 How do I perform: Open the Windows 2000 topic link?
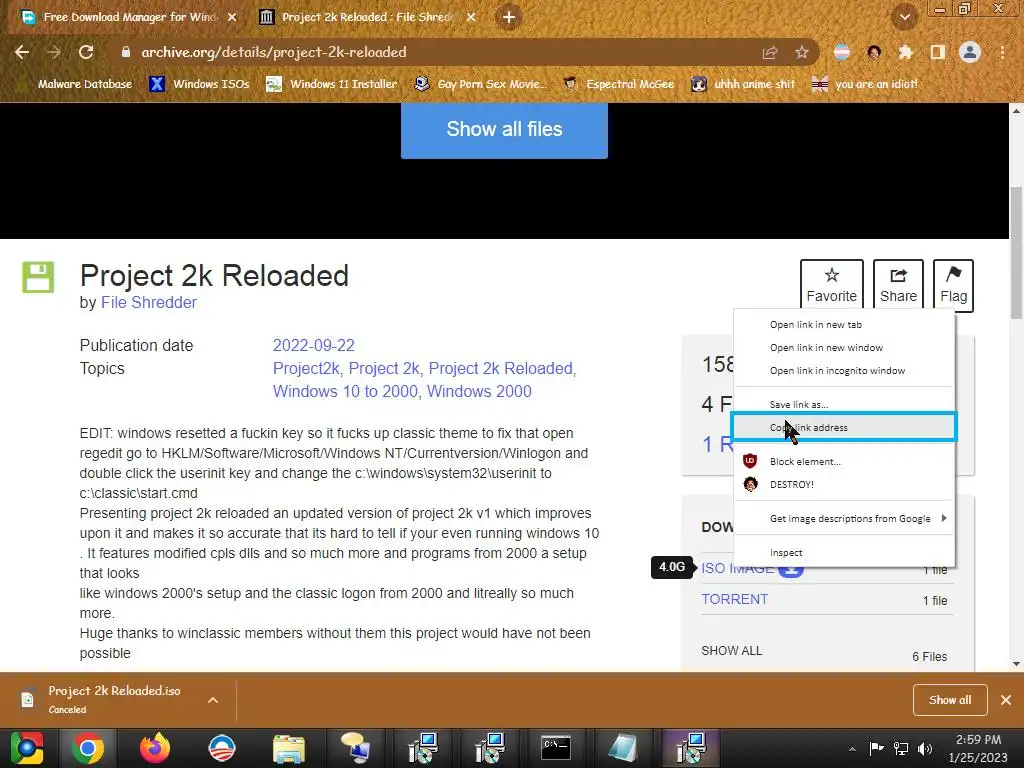tap(479, 391)
